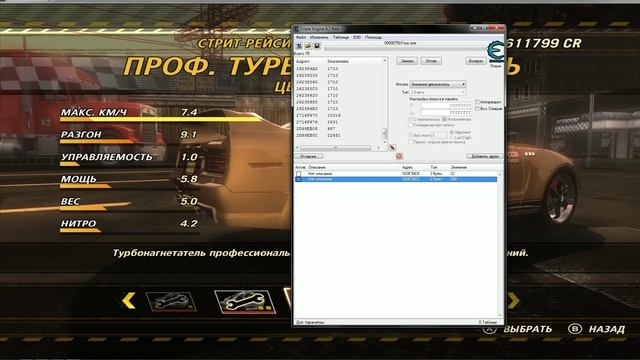Click the B button icon next to НАЗАД
Screen dimensions: 640x360
[x=575, y=329]
